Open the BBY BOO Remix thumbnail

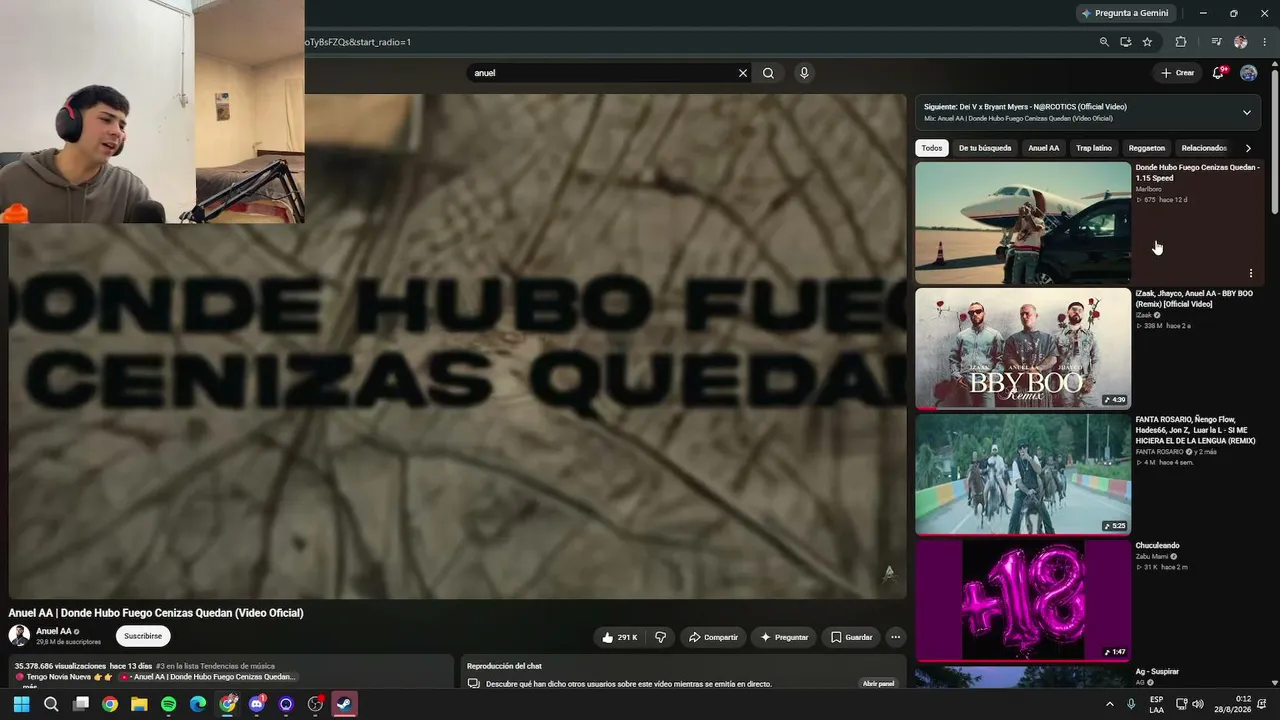[1023, 349]
